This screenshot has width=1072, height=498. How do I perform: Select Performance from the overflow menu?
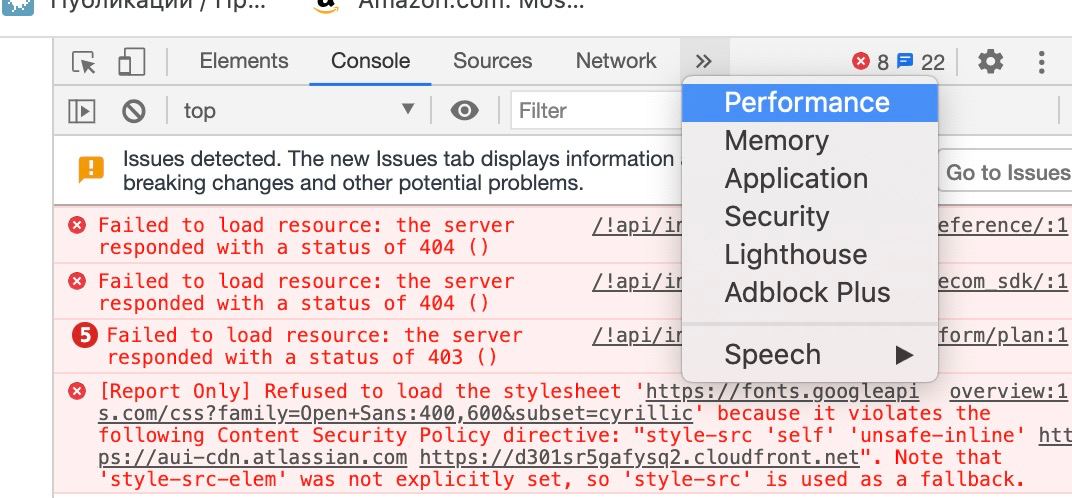tap(809, 103)
